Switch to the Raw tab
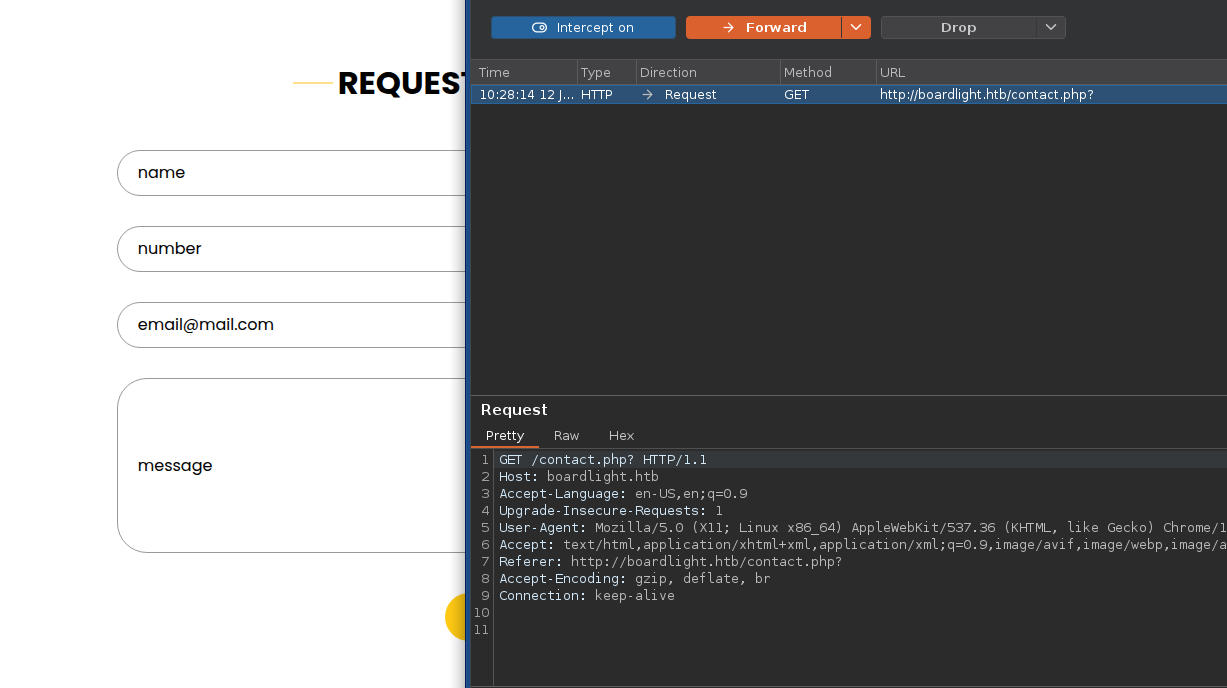Screen dimensions: 1227x688 (567, 436)
